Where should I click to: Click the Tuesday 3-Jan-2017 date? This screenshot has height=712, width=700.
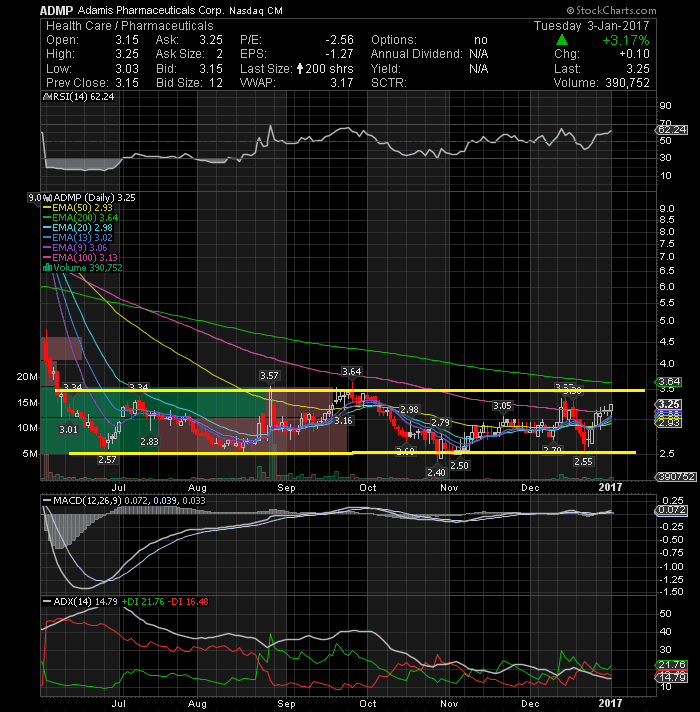pyautogui.click(x=592, y=26)
